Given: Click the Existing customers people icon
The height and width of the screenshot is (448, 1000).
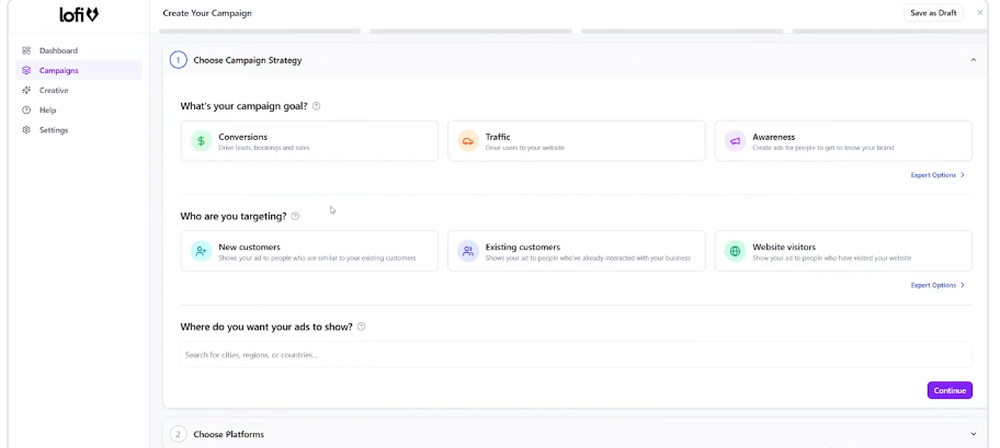Looking at the screenshot, I should (x=467, y=251).
